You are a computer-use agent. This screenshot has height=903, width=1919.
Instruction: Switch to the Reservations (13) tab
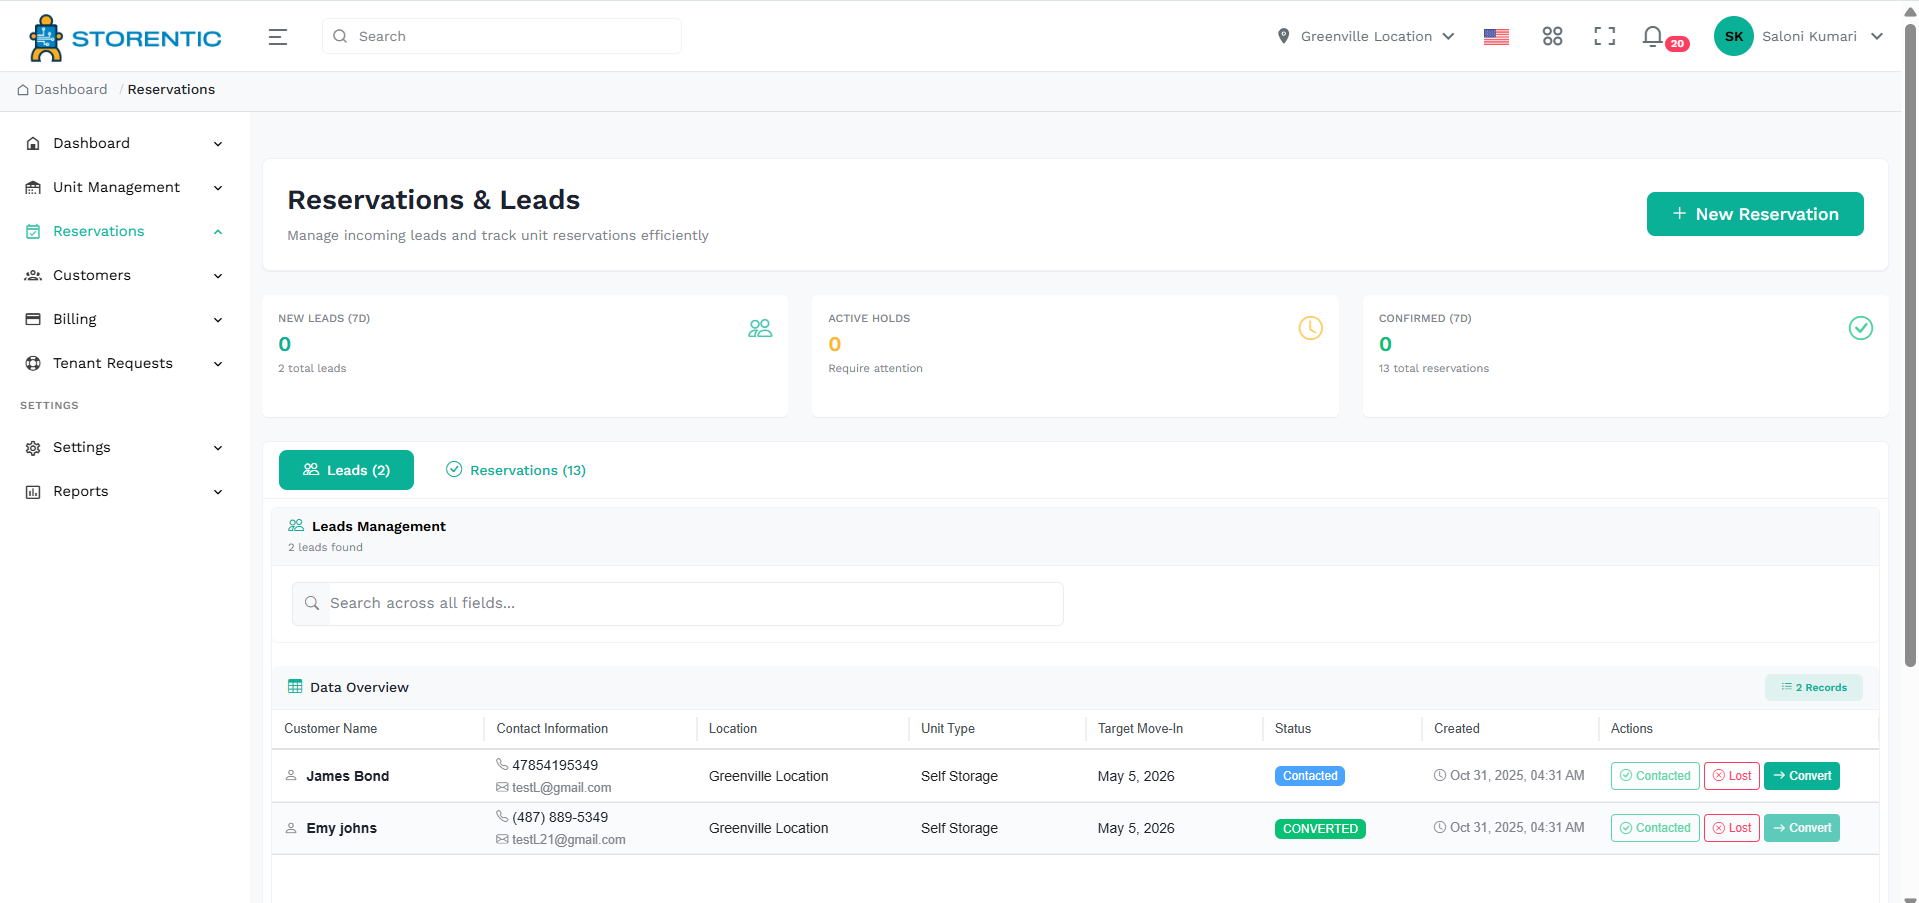(516, 470)
